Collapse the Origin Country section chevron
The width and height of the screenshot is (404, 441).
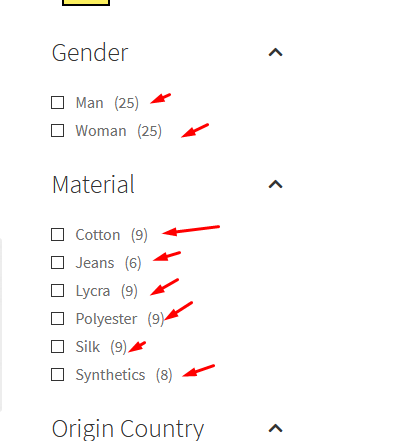coord(275,428)
